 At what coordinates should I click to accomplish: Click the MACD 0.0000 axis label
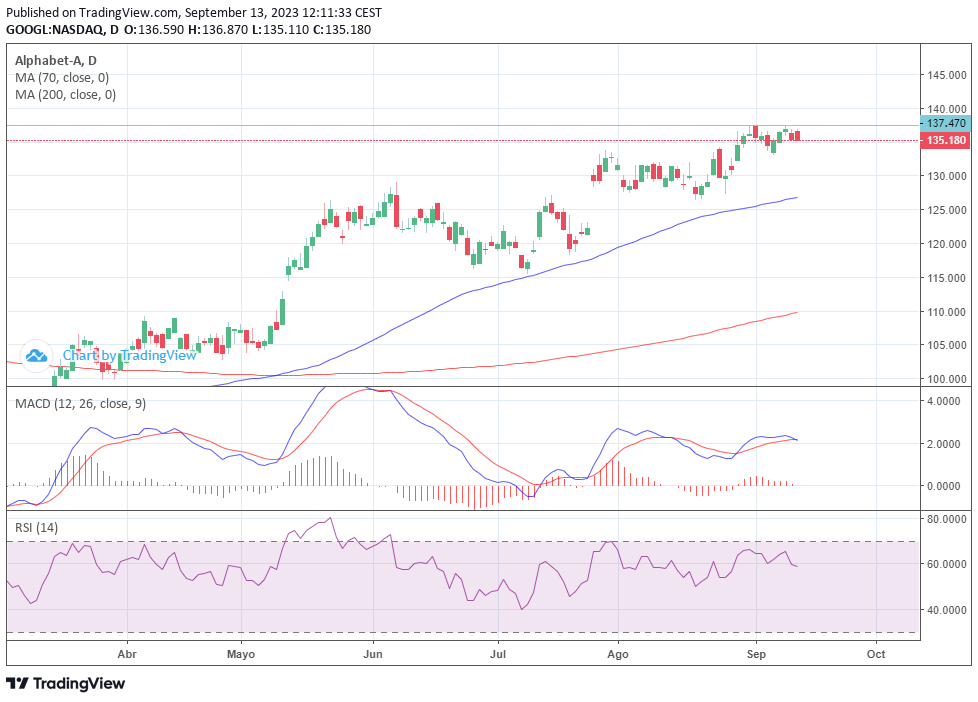[944, 486]
